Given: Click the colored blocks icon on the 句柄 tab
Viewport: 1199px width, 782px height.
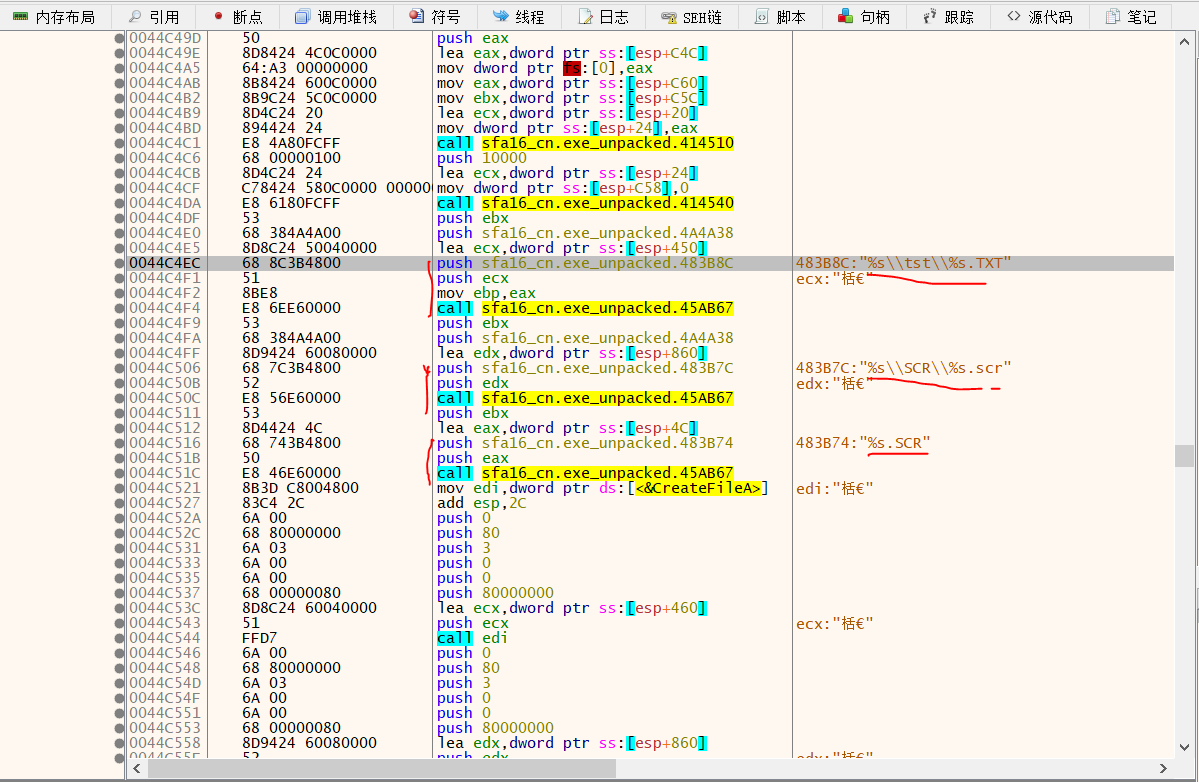Looking at the screenshot, I should click(846, 17).
